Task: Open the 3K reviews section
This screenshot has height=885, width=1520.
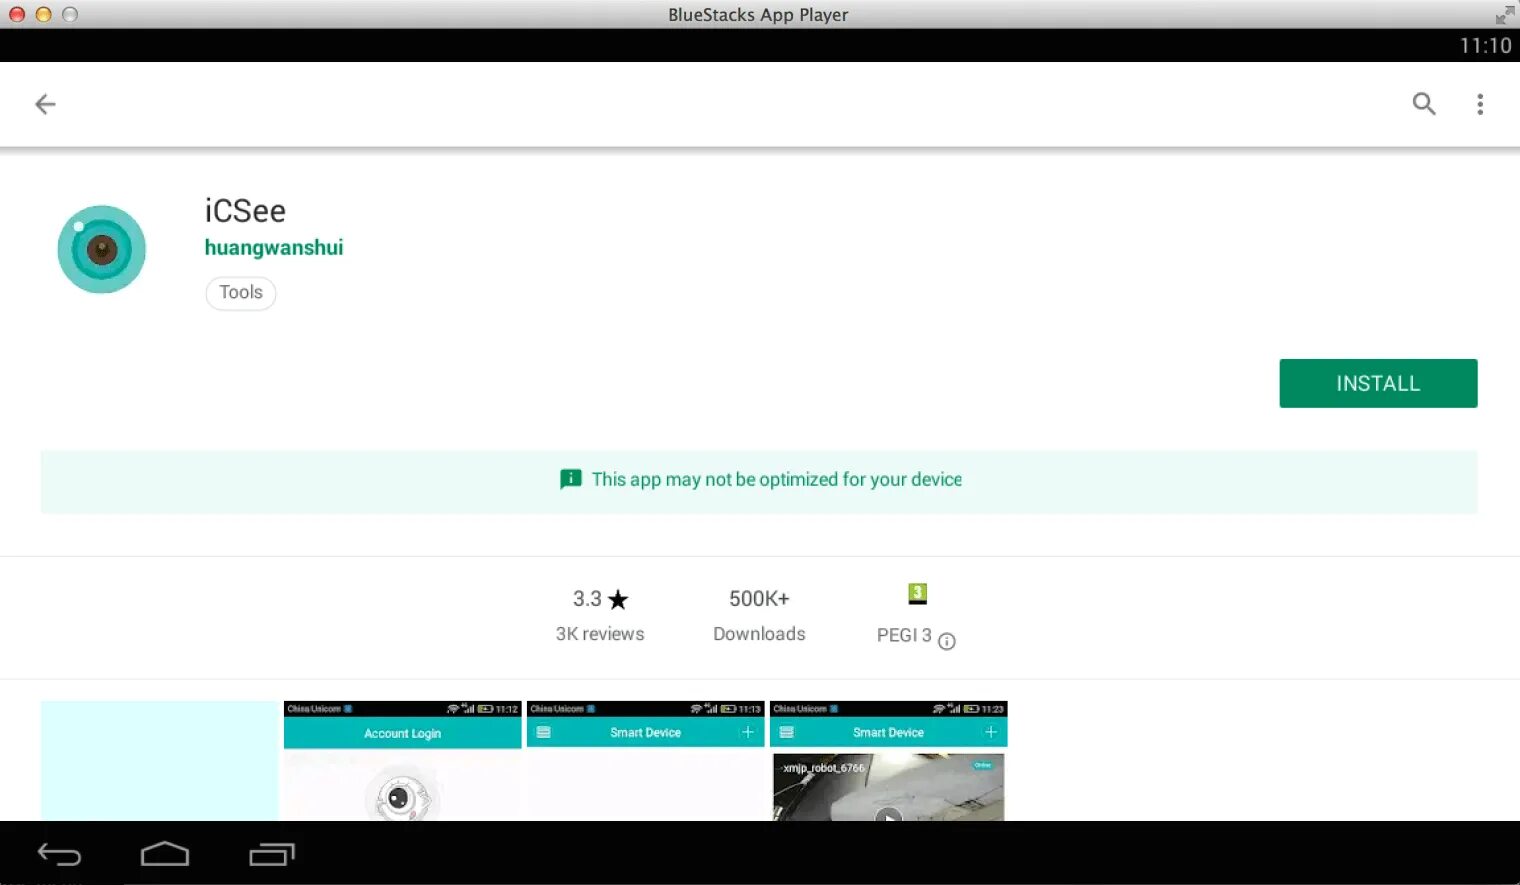Action: 600,634
